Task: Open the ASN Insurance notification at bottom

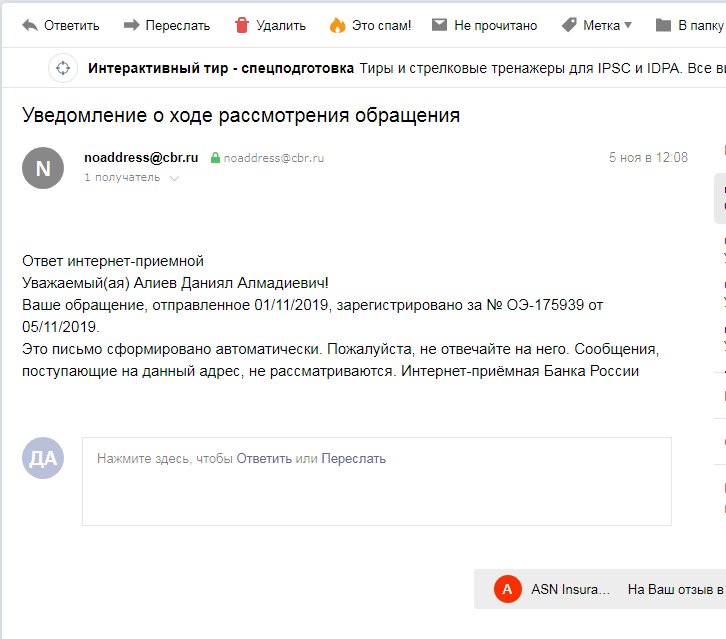Action: [x=570, y=589]
